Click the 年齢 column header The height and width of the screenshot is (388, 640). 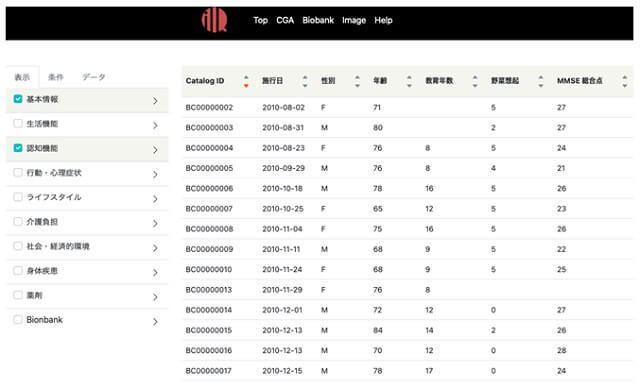(380, 81)
